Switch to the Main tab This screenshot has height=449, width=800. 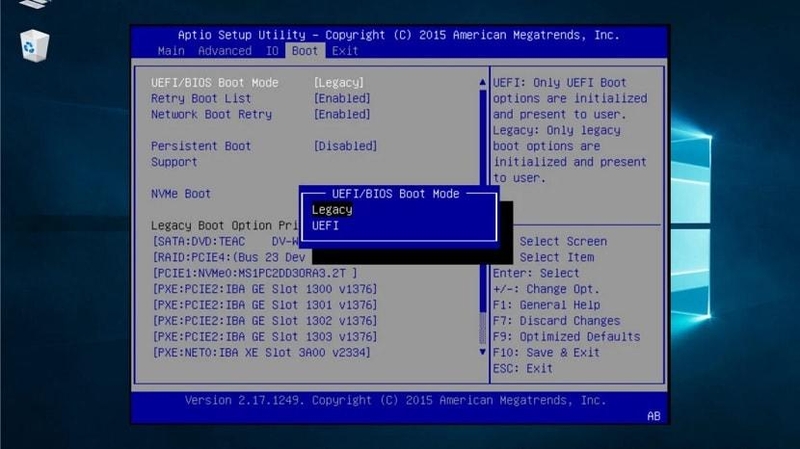click(171, 51)
